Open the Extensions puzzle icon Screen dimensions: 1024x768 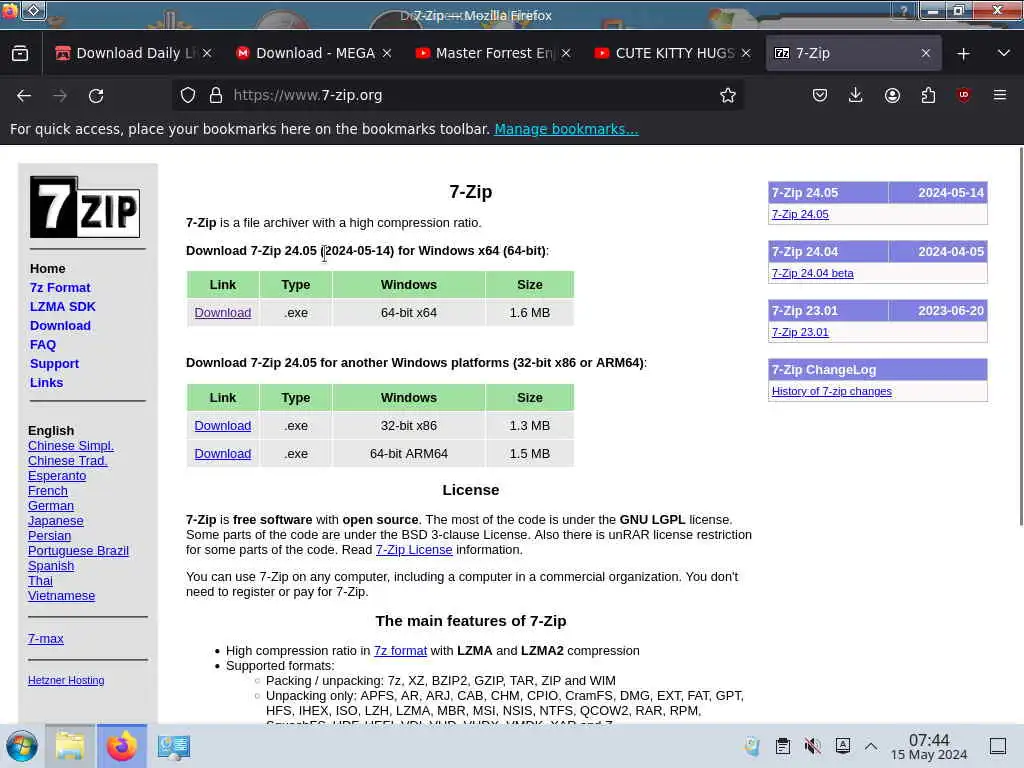tap(928, 95)
